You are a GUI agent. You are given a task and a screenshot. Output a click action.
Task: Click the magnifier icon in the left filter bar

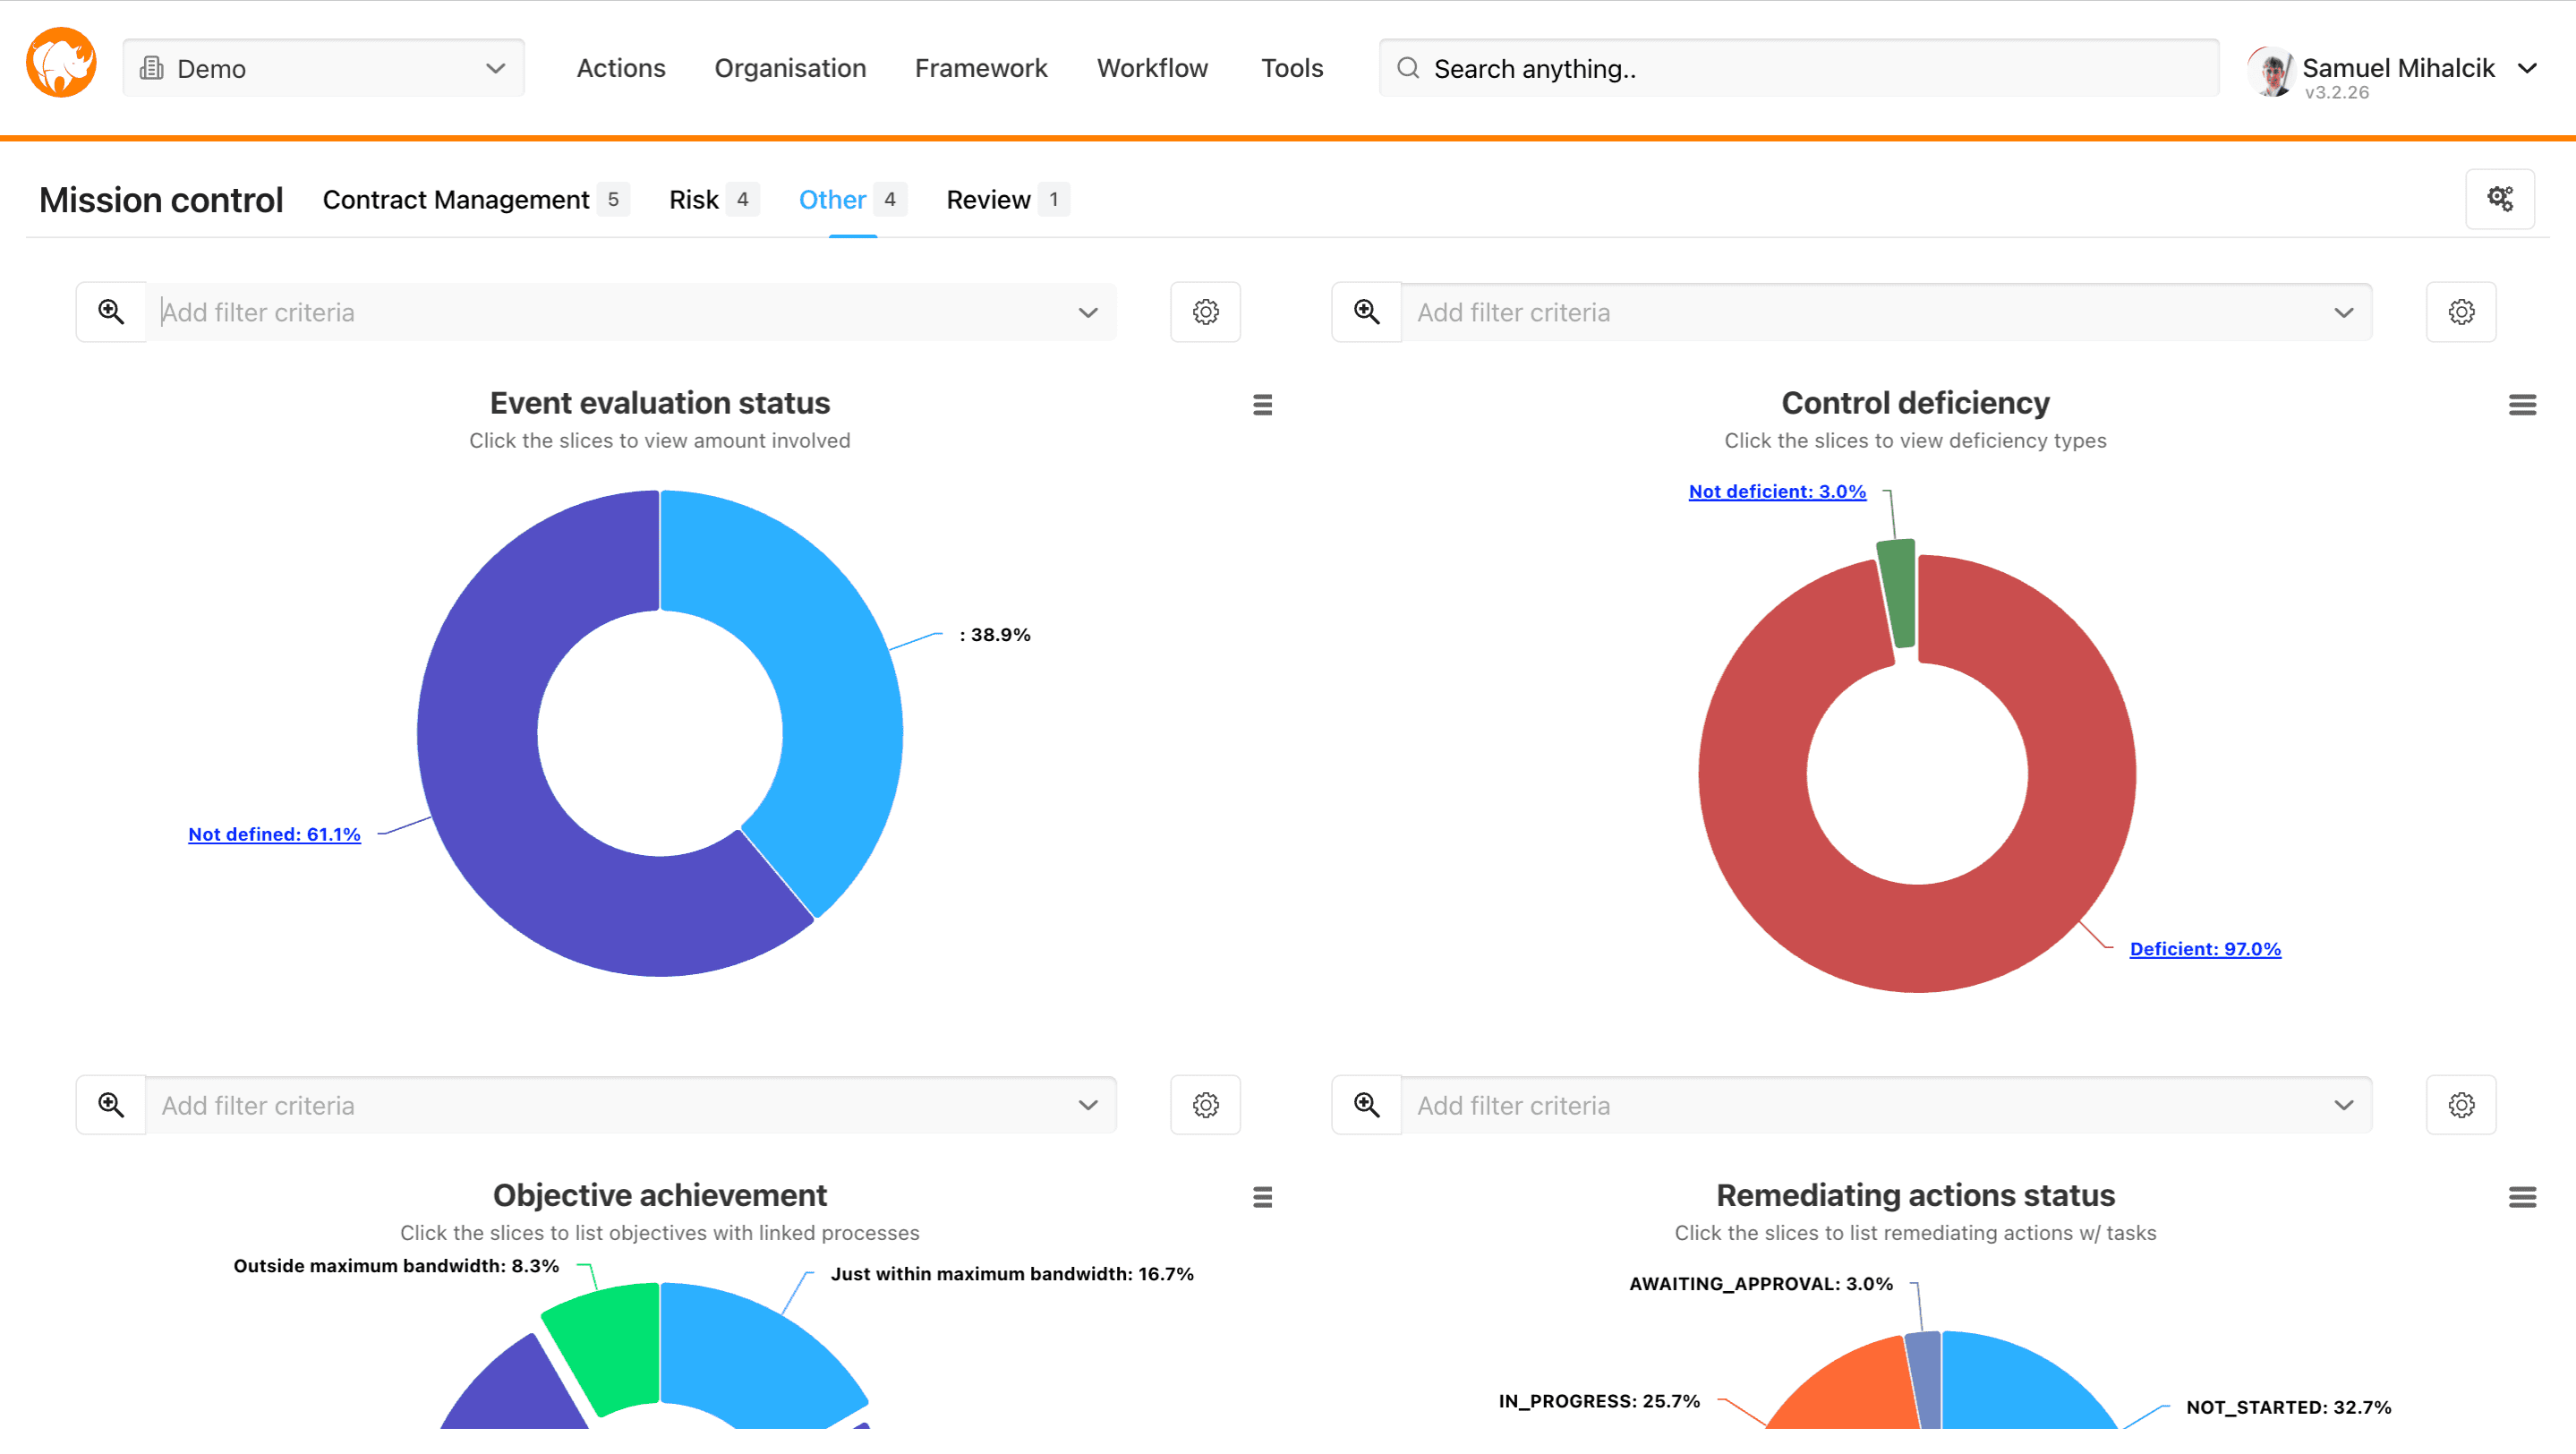pyautogui.click(x=111, y=311)
